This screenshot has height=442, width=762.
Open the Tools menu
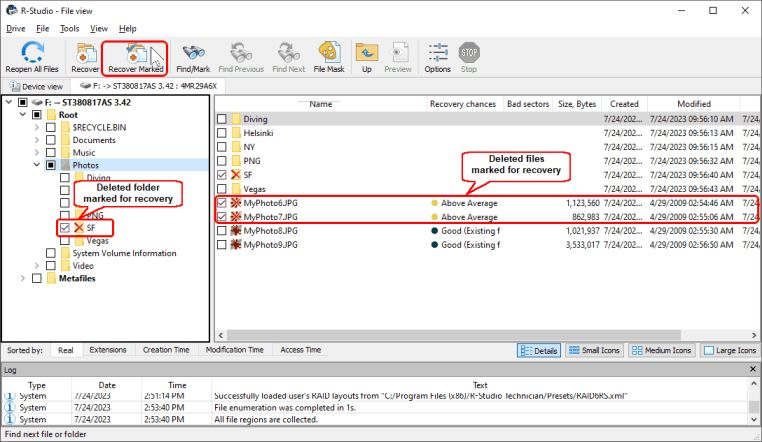pos(69,29)
